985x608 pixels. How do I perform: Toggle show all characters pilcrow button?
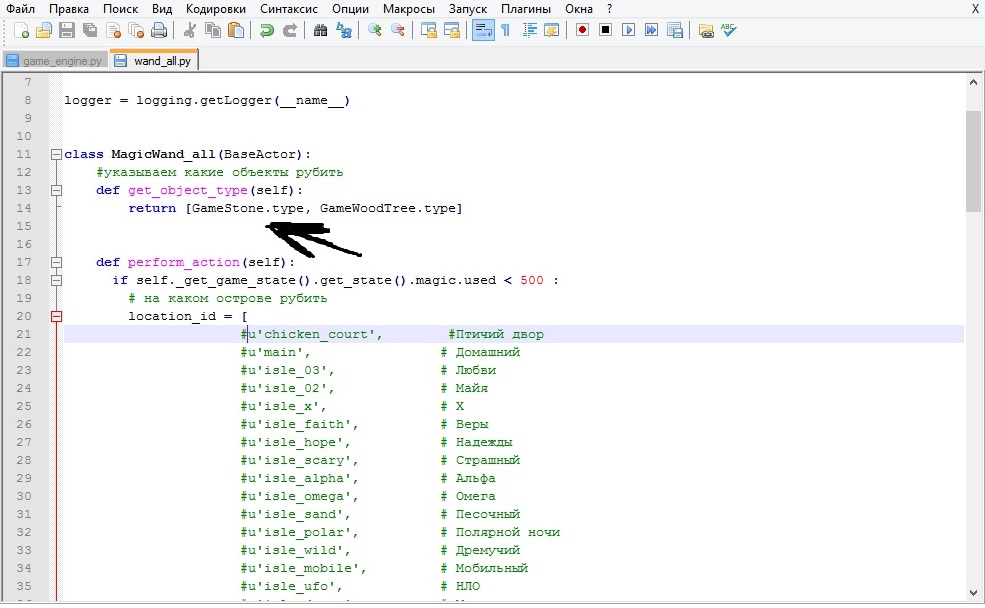(x=505, y=31)
